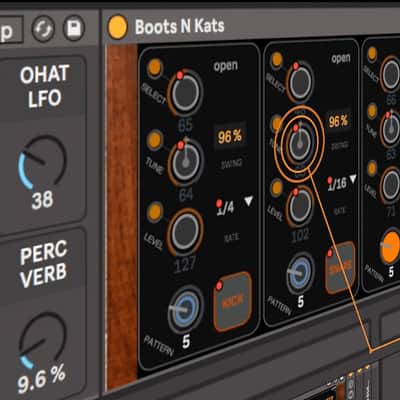Click the PERC VERB macro label
The image size is (400, 400).
click(x=43, y=263)
